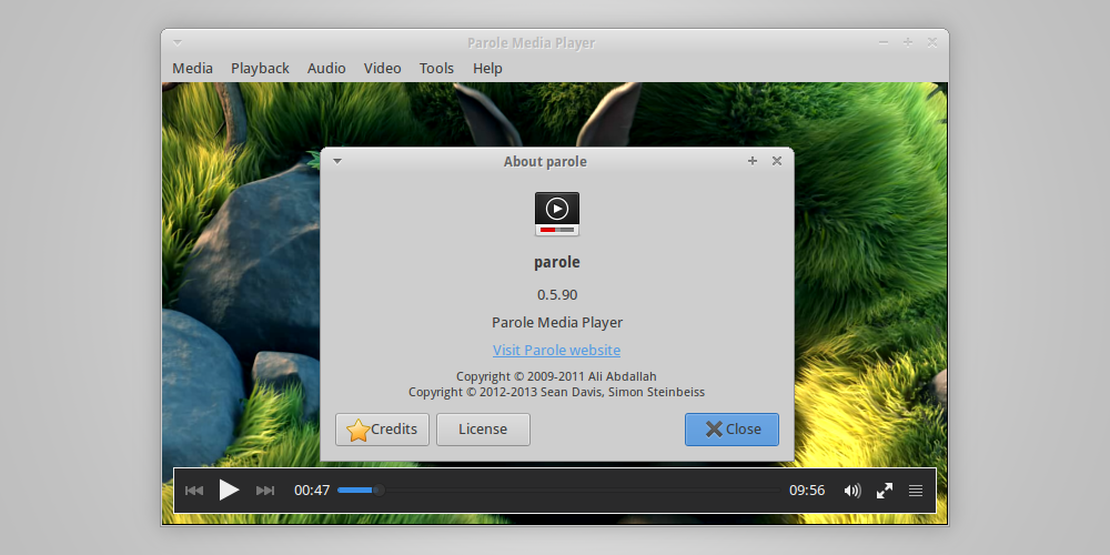Click the elapsed time 00:47
This screenshot has height=555, width=1110.
click(312, 490)
